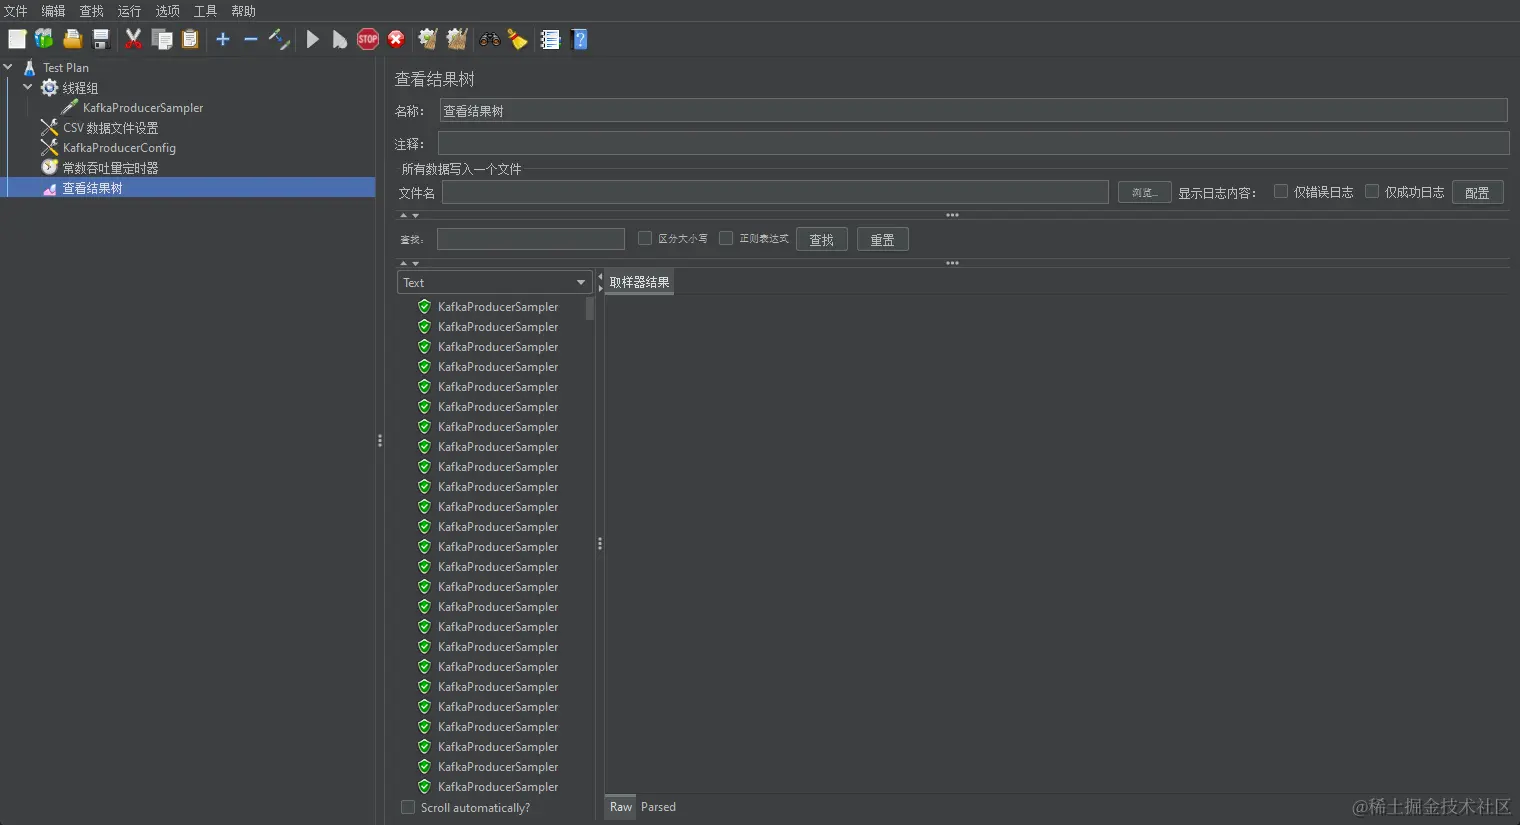Switch to the 取样器结果 tab

pyautogui.click(x=639, y=282)
